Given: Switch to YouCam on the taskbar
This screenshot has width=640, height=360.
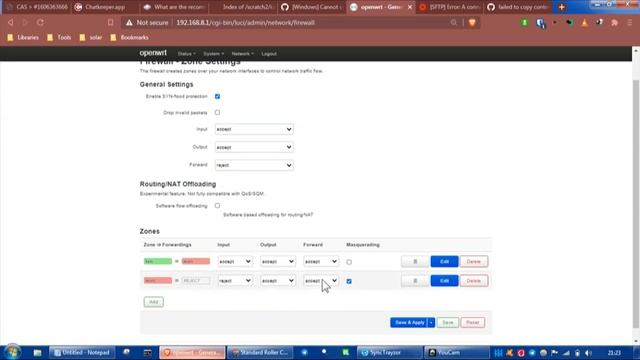Looking at the screenshot, I should (456, 353).
